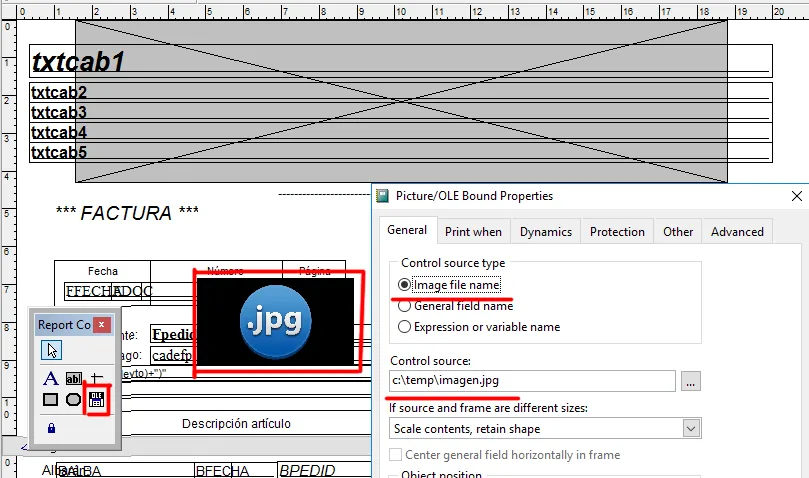Toggle the Button Lock icon
The height and width of the screenshot is (478, 809).
pyautogui.click(x=51, y=427)
